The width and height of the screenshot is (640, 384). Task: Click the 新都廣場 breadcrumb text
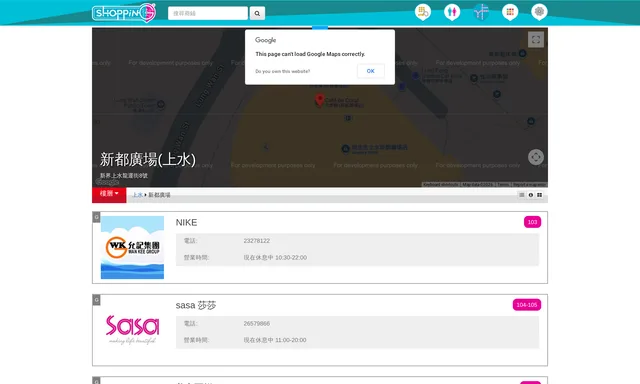[x=159, y=195]
